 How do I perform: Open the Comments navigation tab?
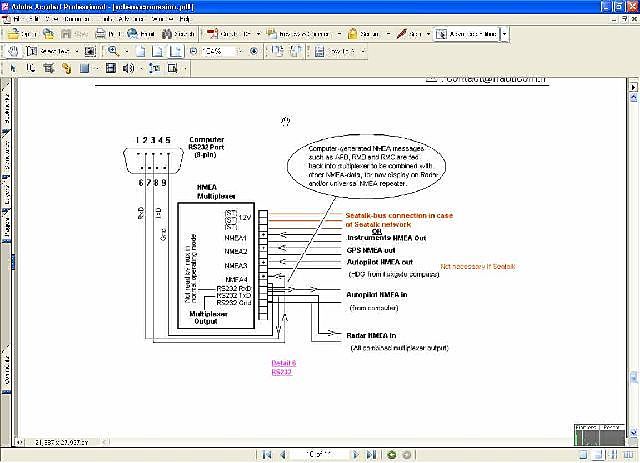pyautogui.click(x=6, y=369)
